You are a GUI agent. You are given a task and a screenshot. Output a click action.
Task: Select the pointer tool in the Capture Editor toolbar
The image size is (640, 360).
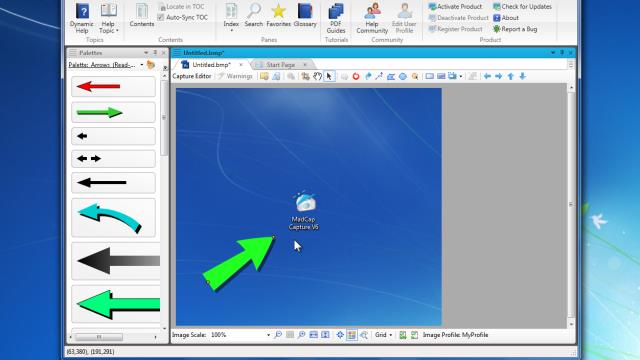click(x=329, y=76)
